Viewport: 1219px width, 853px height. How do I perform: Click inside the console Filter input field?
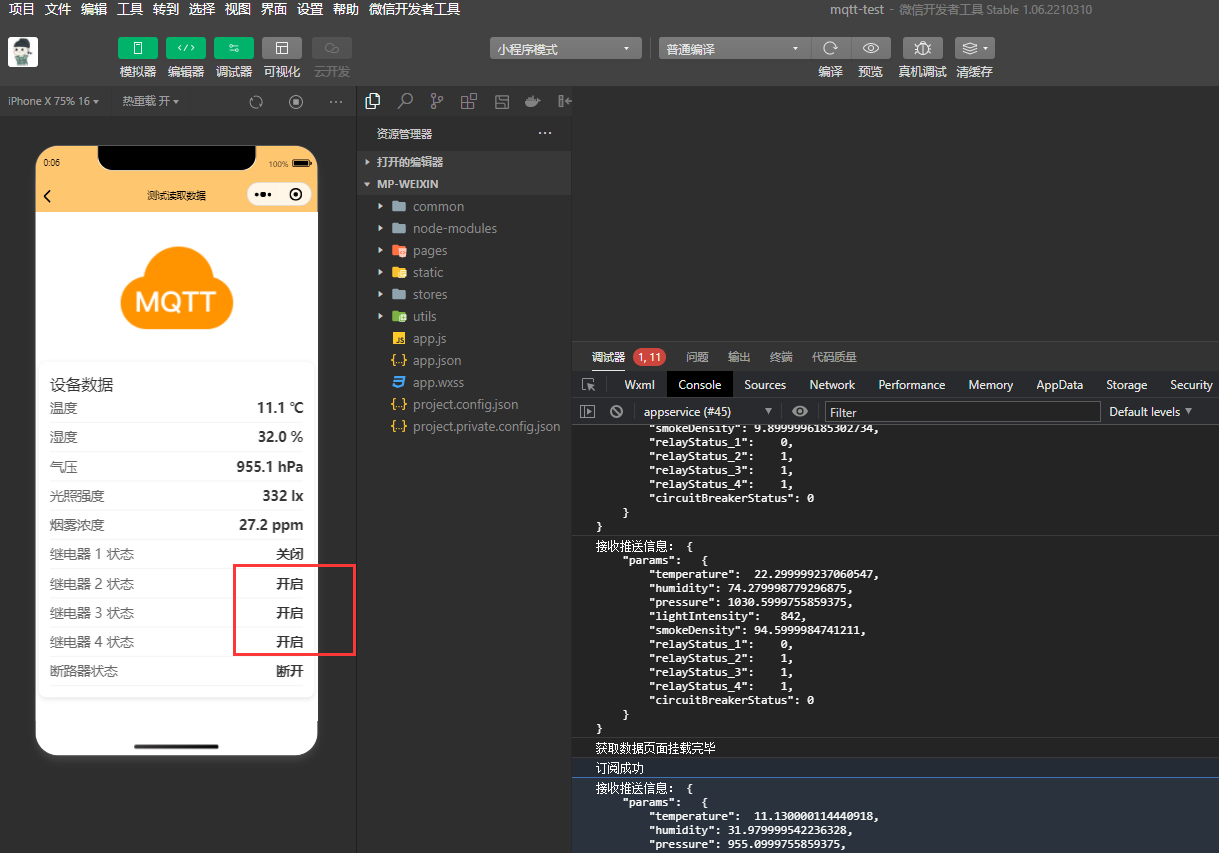tap(960, 411)
